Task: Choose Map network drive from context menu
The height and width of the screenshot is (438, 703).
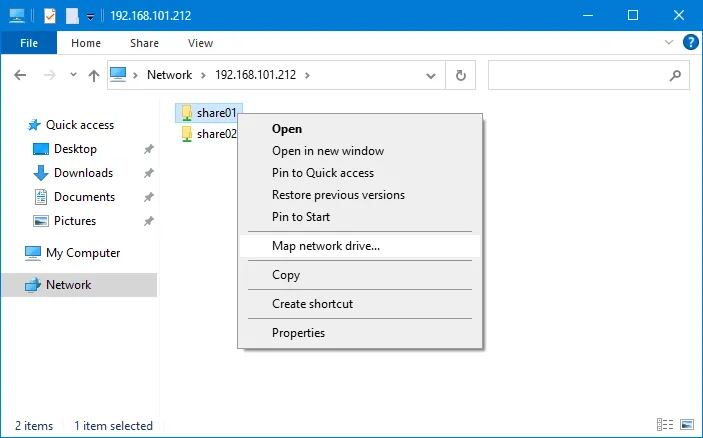Action: click(326, 245)
